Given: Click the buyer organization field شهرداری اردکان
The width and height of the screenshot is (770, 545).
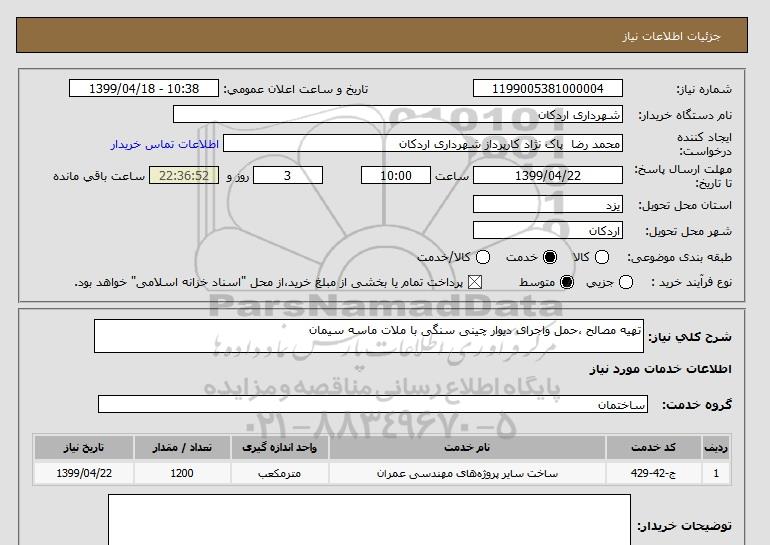Looking at the screenshot, I should (x=398, y=115).
